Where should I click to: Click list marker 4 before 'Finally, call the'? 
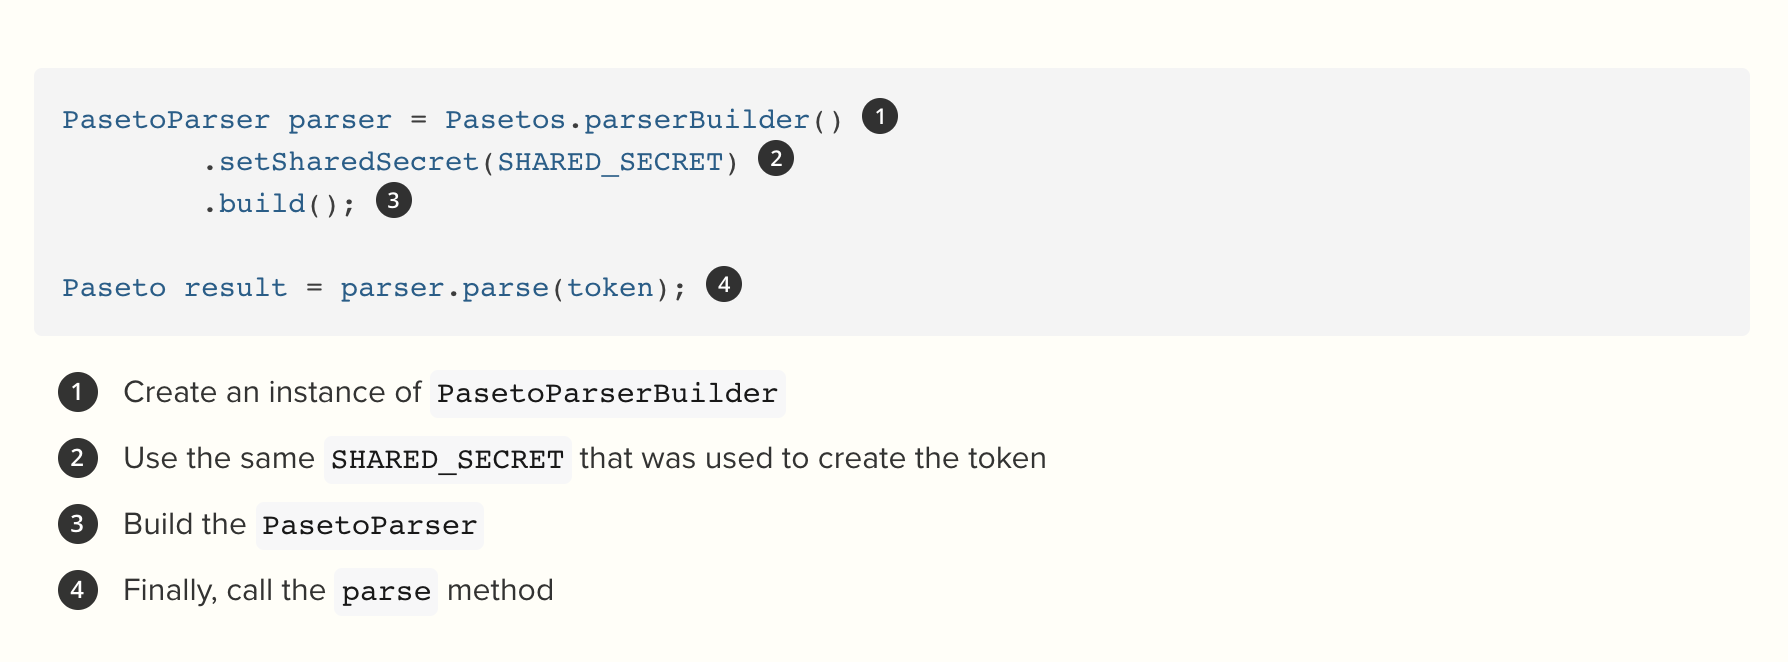[x=78, y=590]
